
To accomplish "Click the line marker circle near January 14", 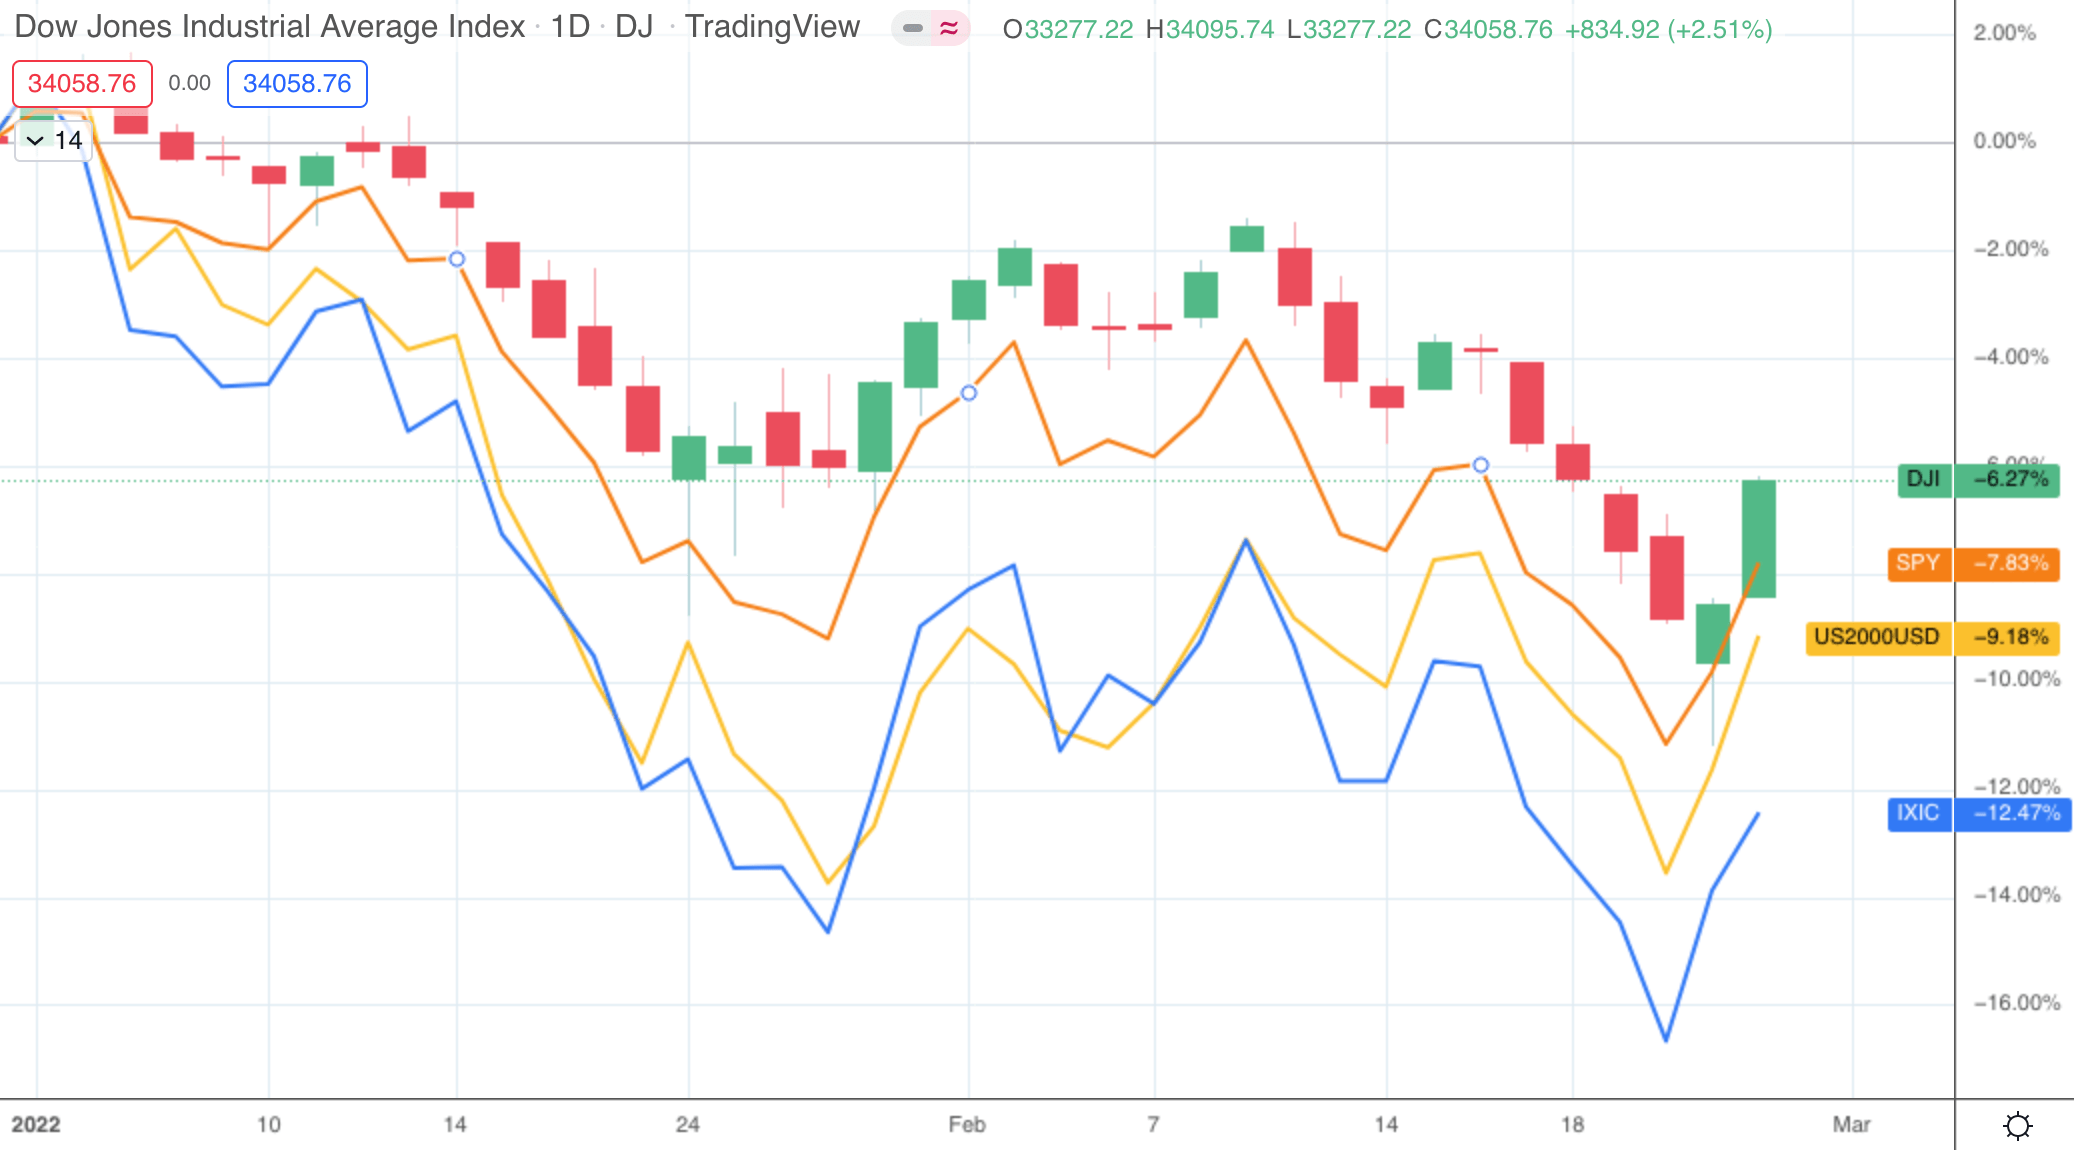I will pos(457,259).
